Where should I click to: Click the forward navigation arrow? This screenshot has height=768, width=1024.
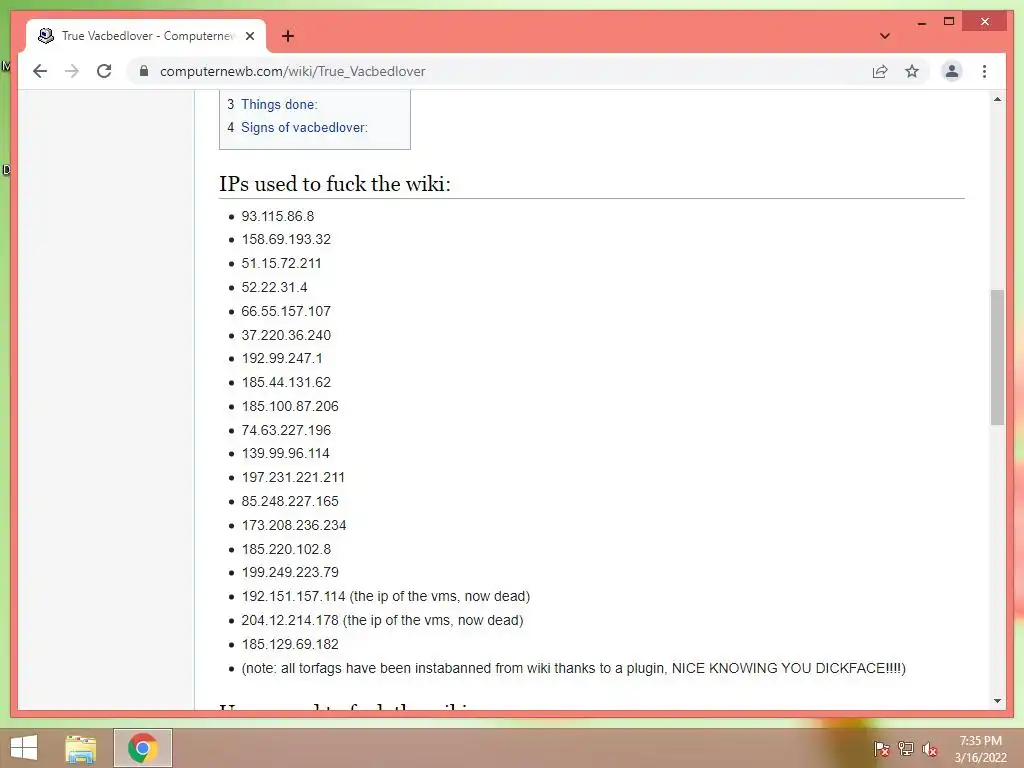72,71
